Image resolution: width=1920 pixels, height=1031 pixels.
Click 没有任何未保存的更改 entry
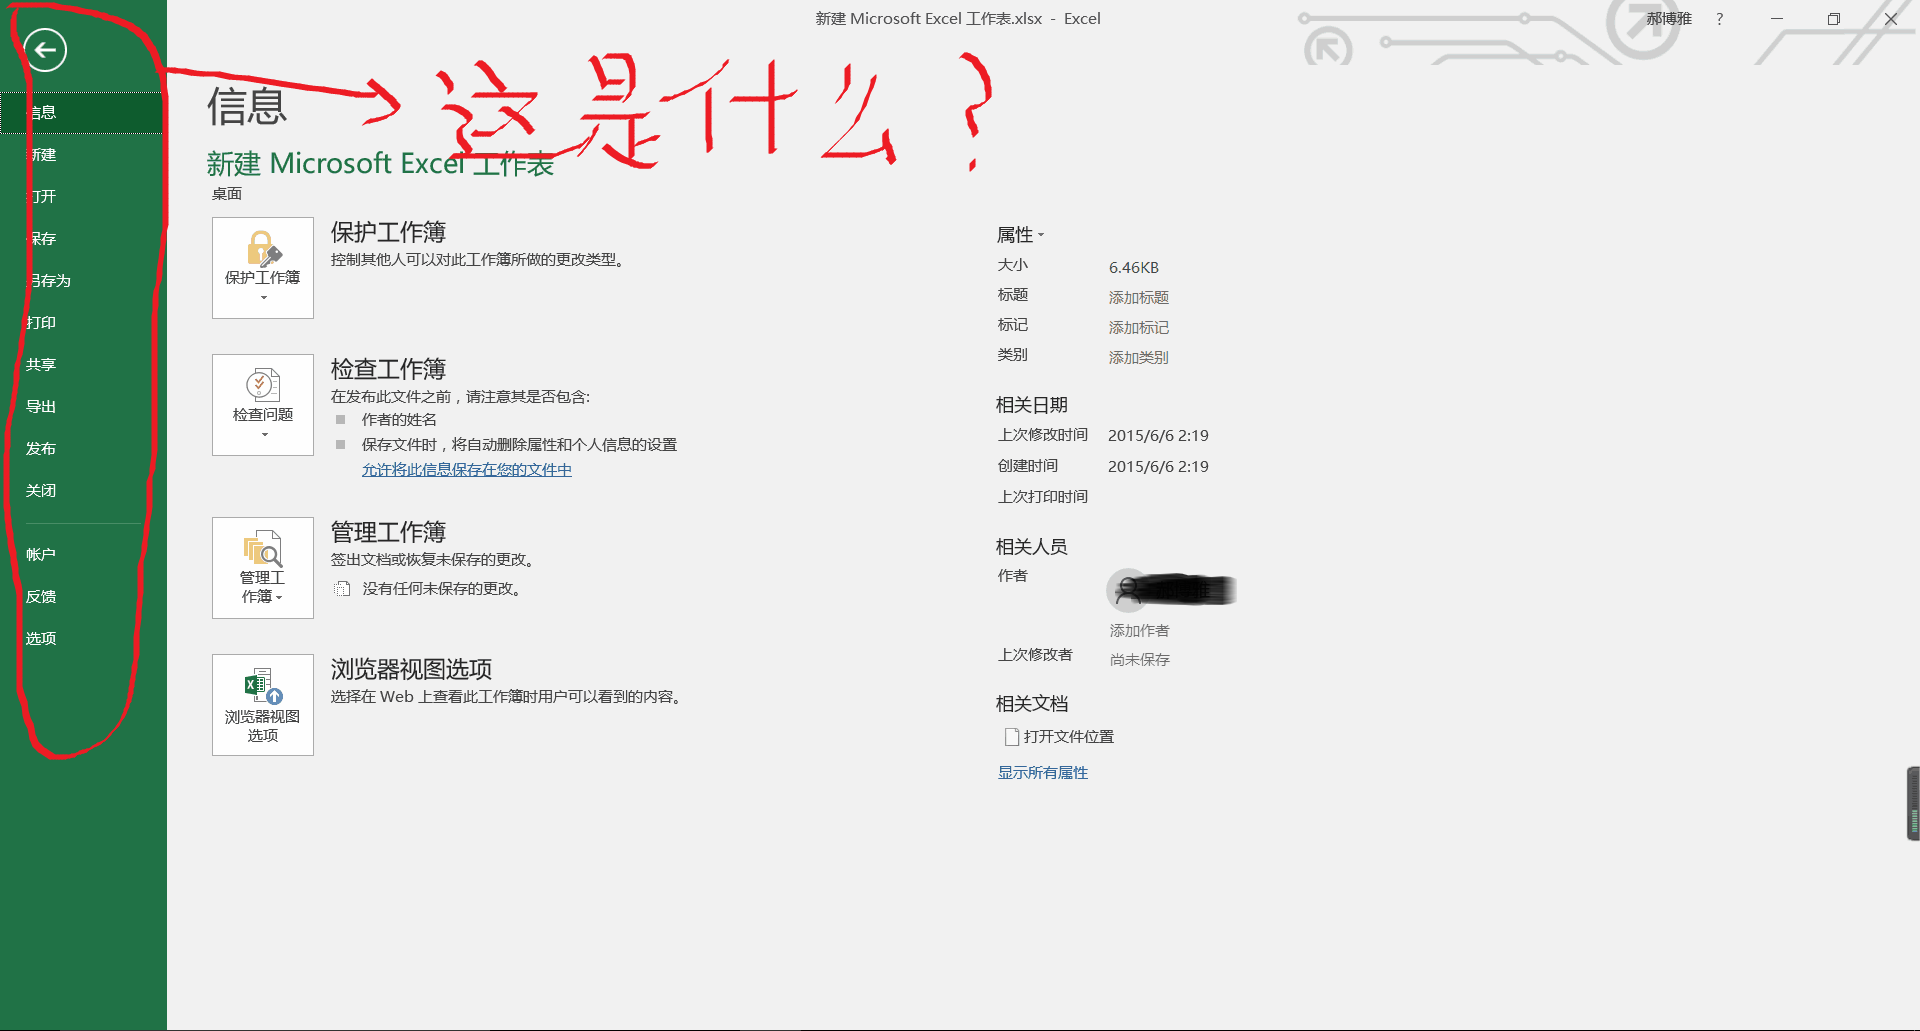pos(442,589)
